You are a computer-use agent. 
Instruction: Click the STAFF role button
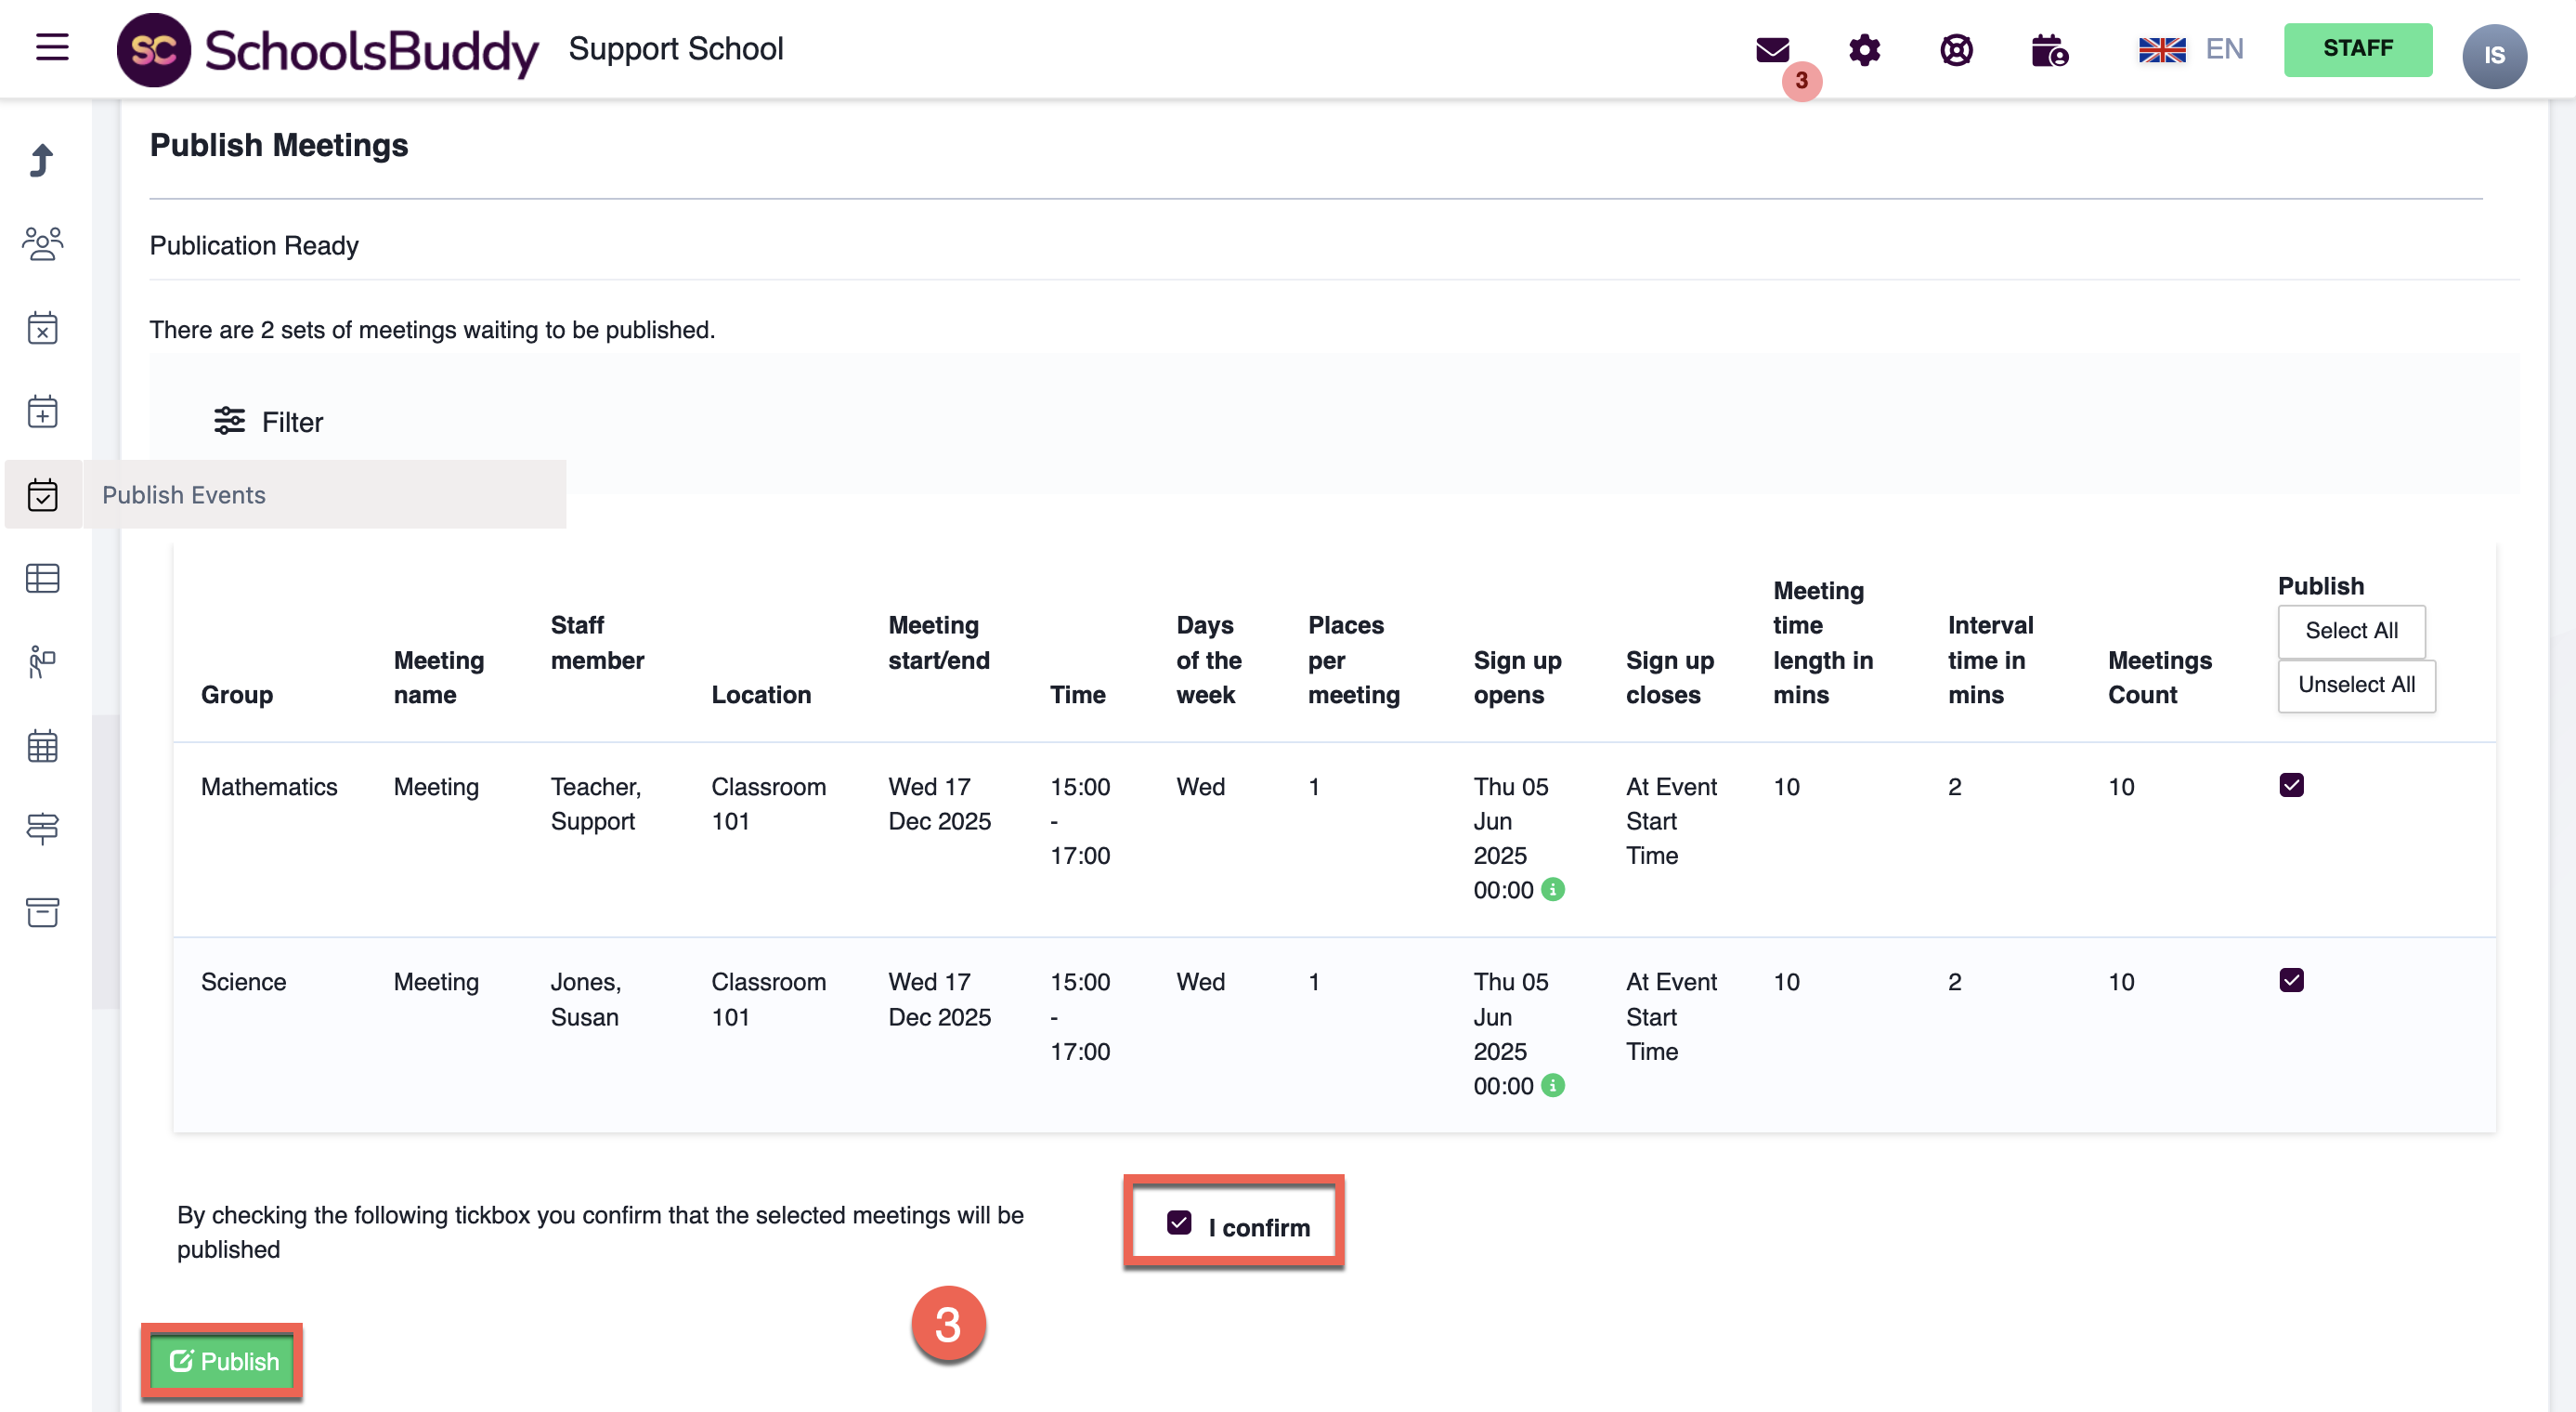[x=2357, y=49]
